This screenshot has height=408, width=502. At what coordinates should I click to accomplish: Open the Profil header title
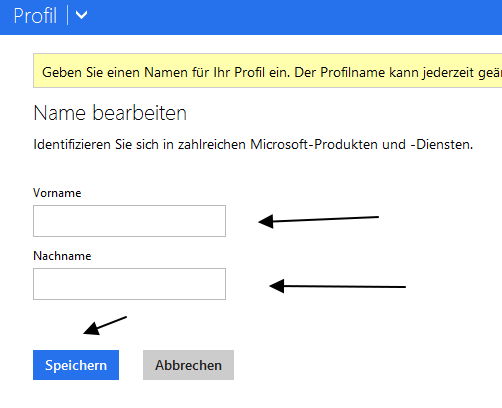point(35,15)
